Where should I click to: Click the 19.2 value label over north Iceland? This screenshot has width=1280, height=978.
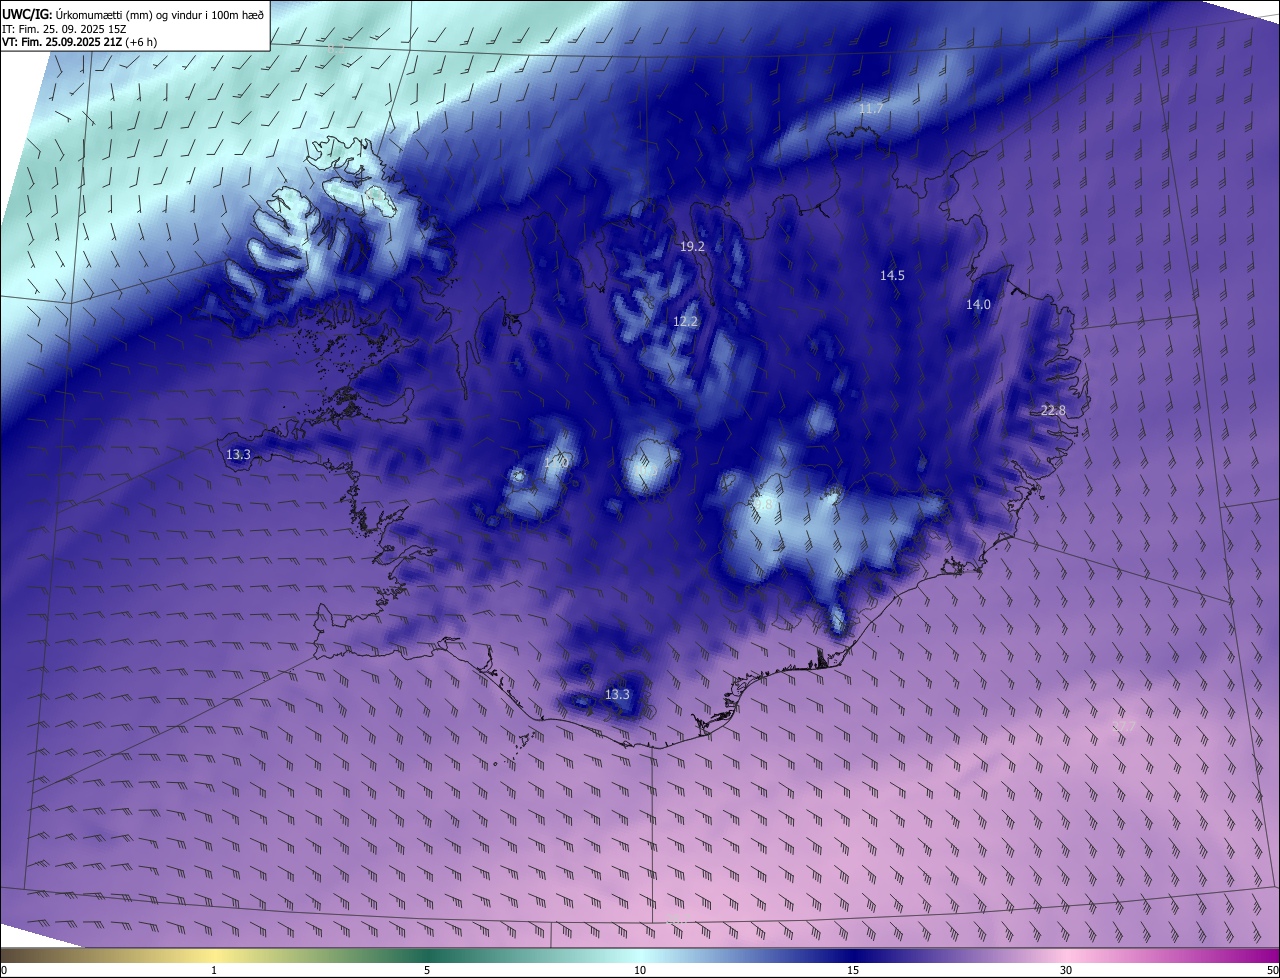coord(693,246)
